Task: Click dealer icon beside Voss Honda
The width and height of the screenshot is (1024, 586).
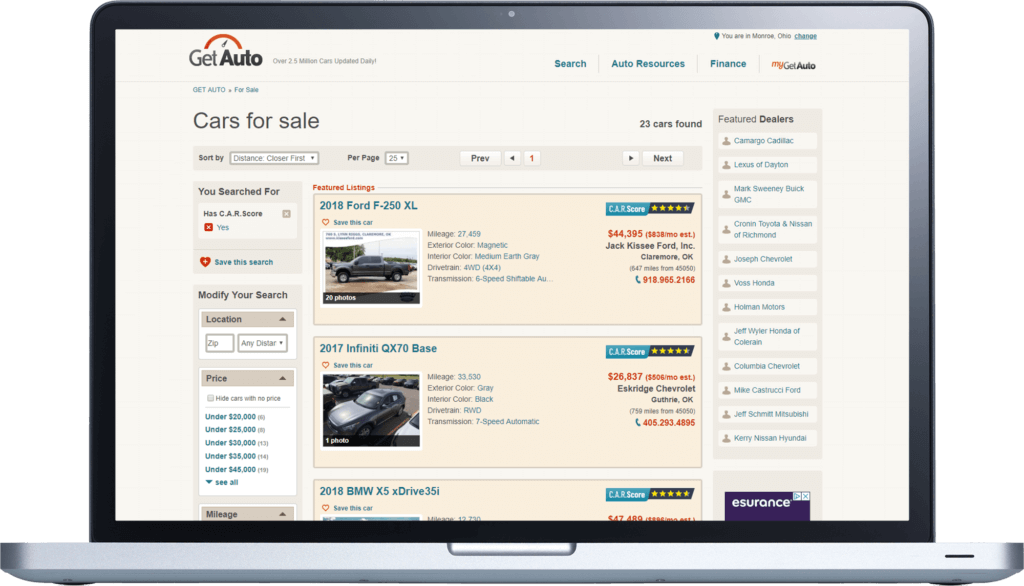Action: click(726, 284)
